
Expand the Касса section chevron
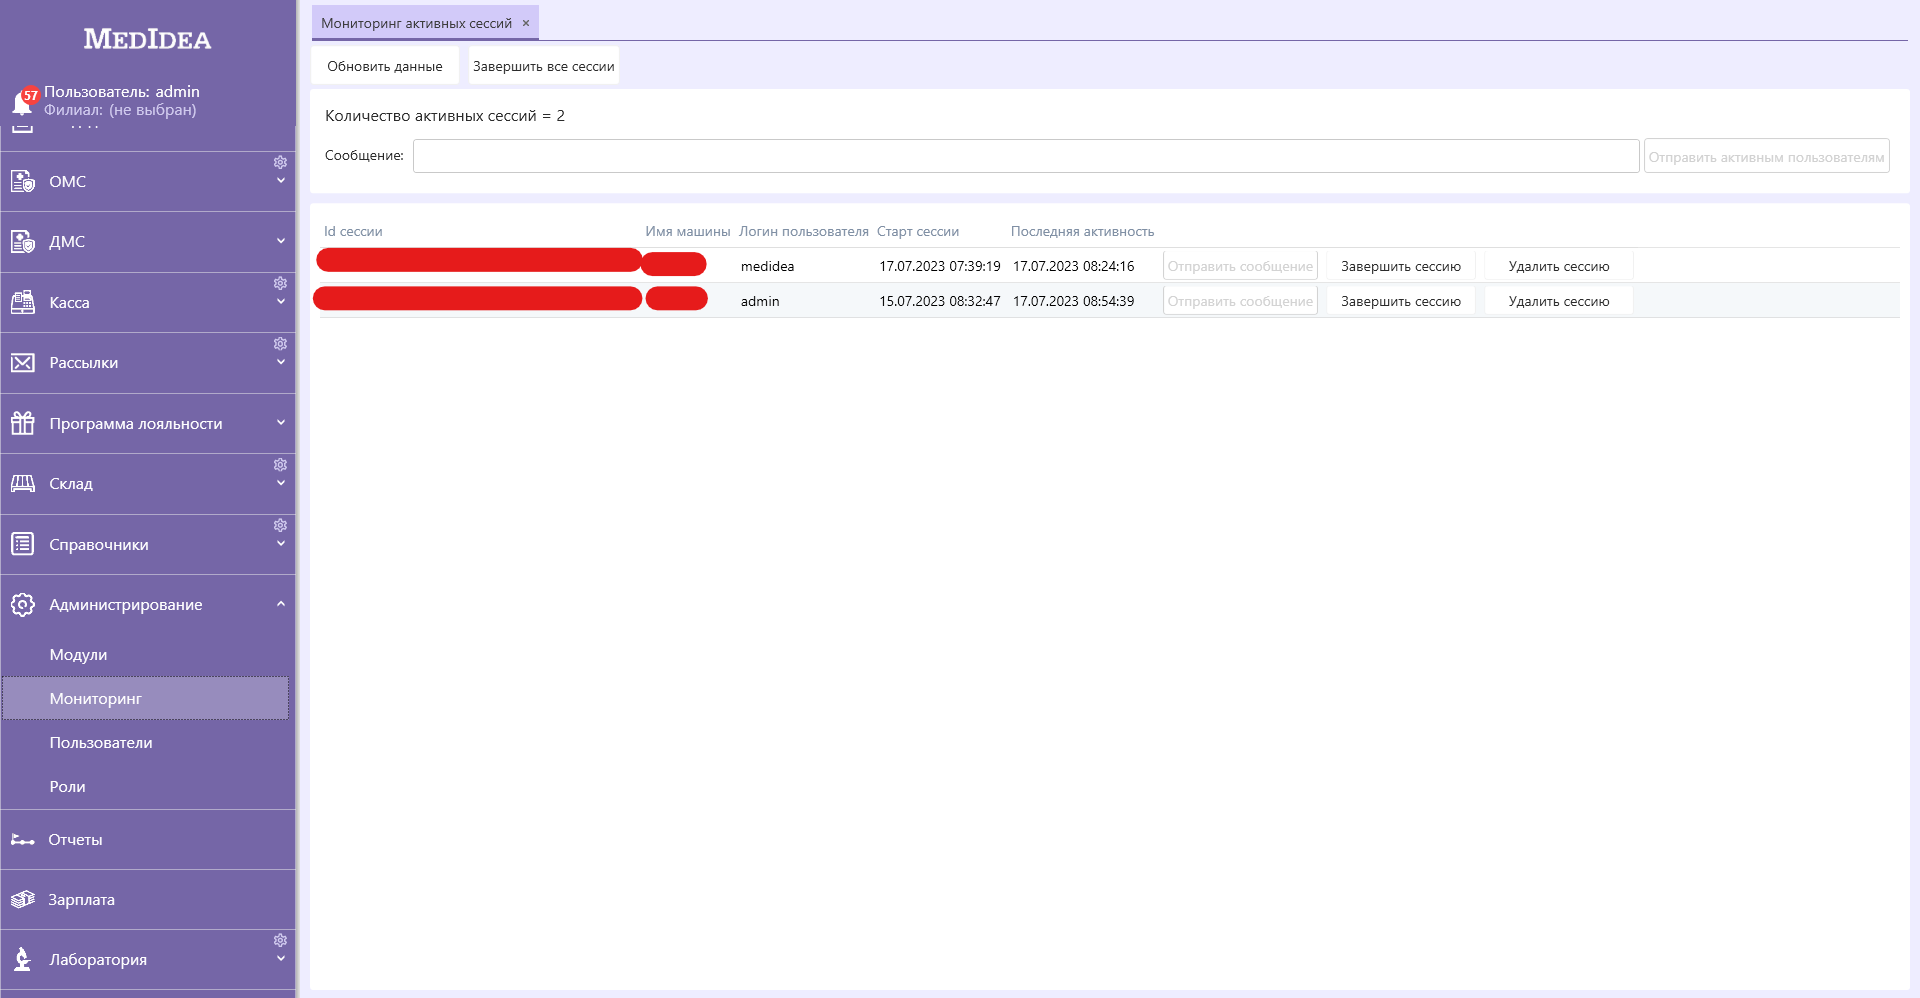(x=281, y=302)
